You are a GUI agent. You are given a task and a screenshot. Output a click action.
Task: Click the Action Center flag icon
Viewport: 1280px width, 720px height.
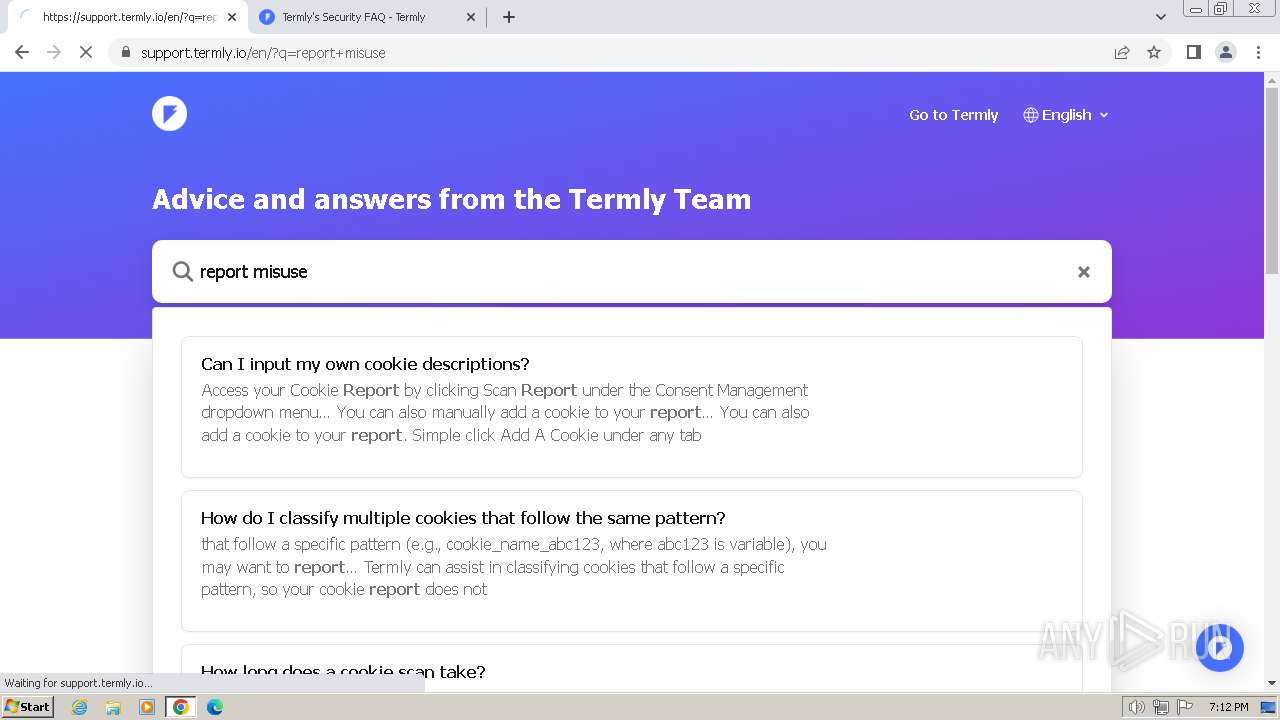point(1185,707)
